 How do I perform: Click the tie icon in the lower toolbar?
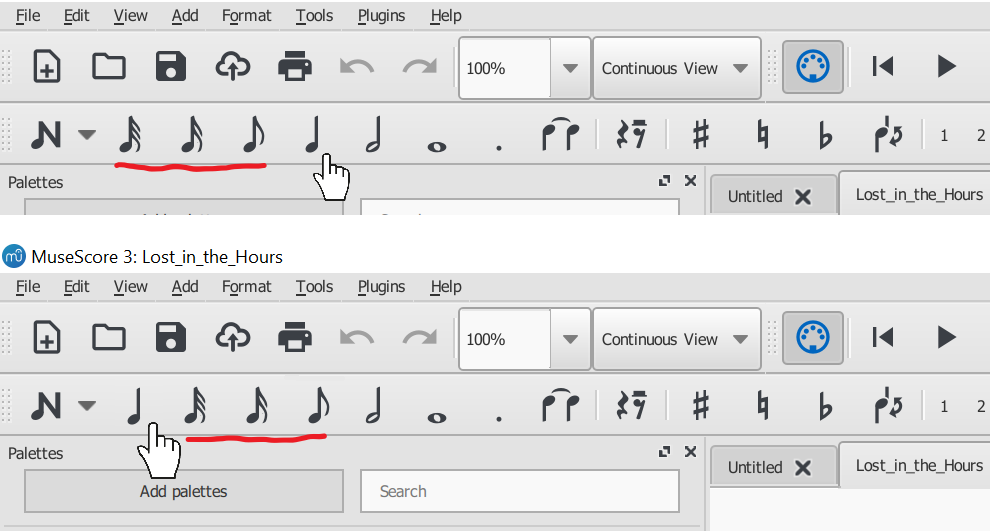(x=561, y=405)
